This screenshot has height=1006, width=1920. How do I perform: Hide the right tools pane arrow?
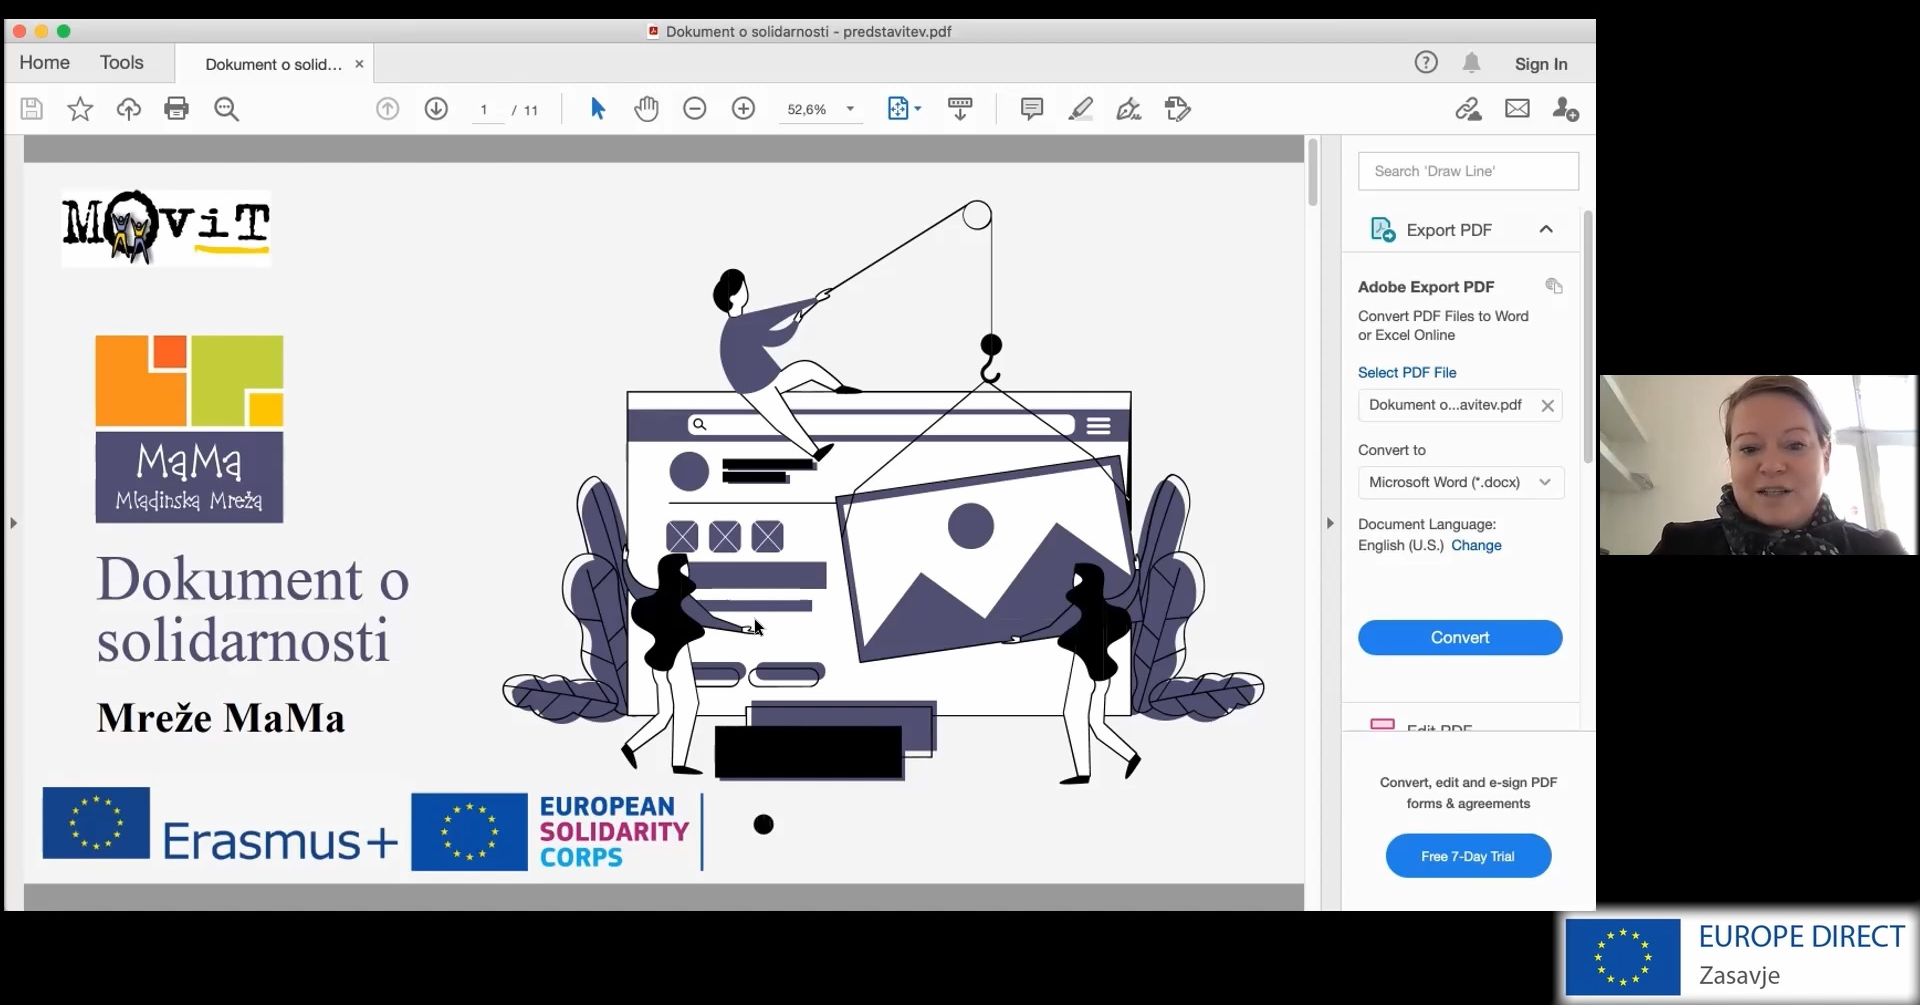click(x=1330, y=523)
